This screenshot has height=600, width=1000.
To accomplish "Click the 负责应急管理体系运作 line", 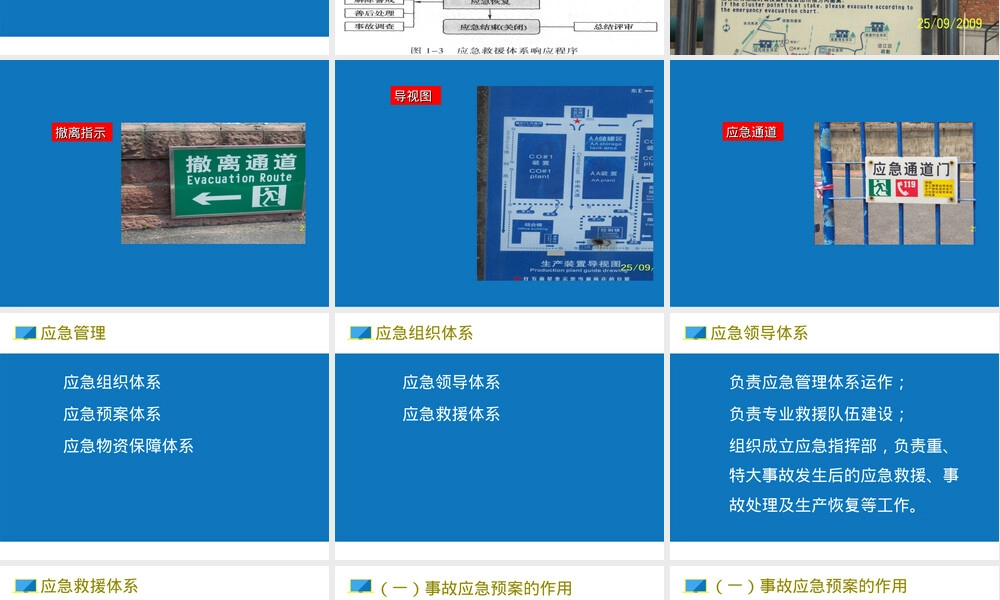I will 818,383.
